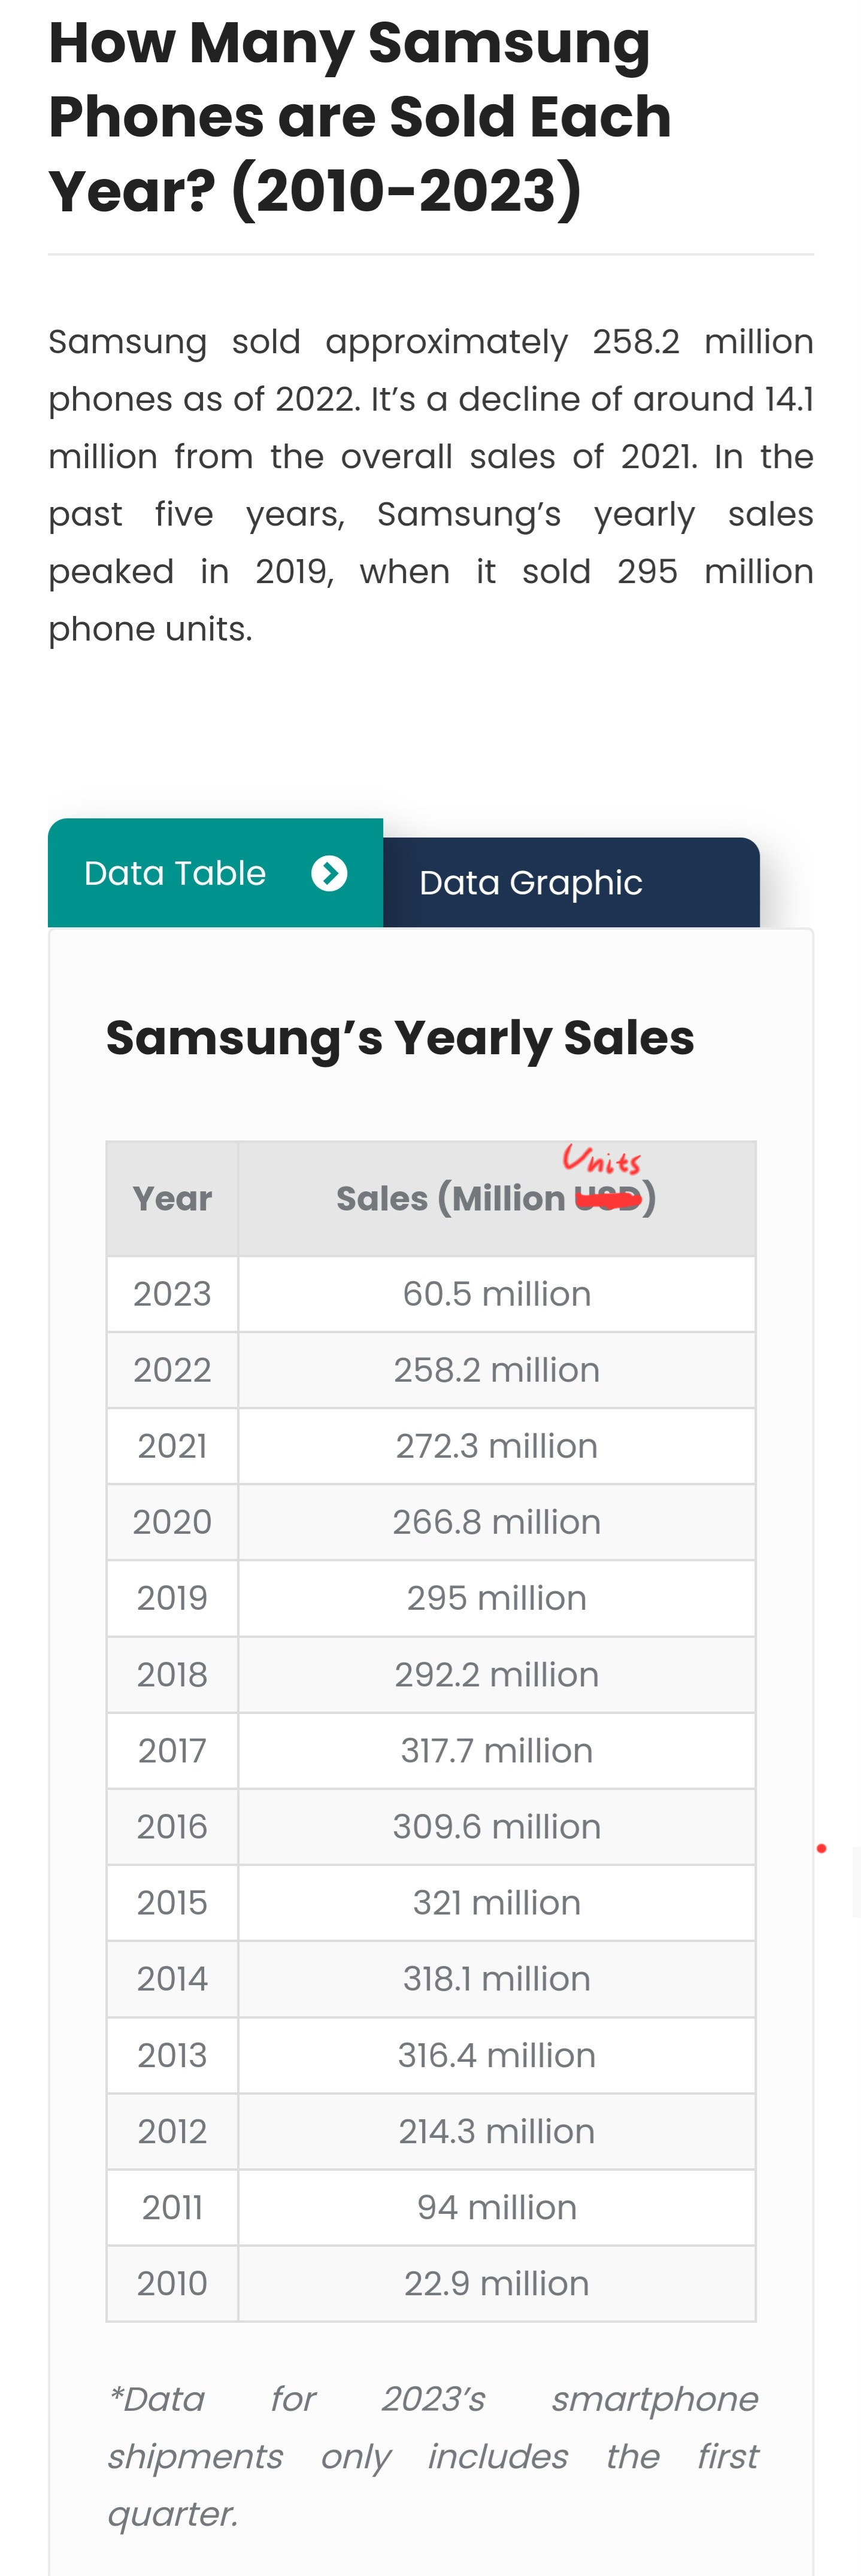
Task: Select the Data Table tab label
Action: pos(175,873)
